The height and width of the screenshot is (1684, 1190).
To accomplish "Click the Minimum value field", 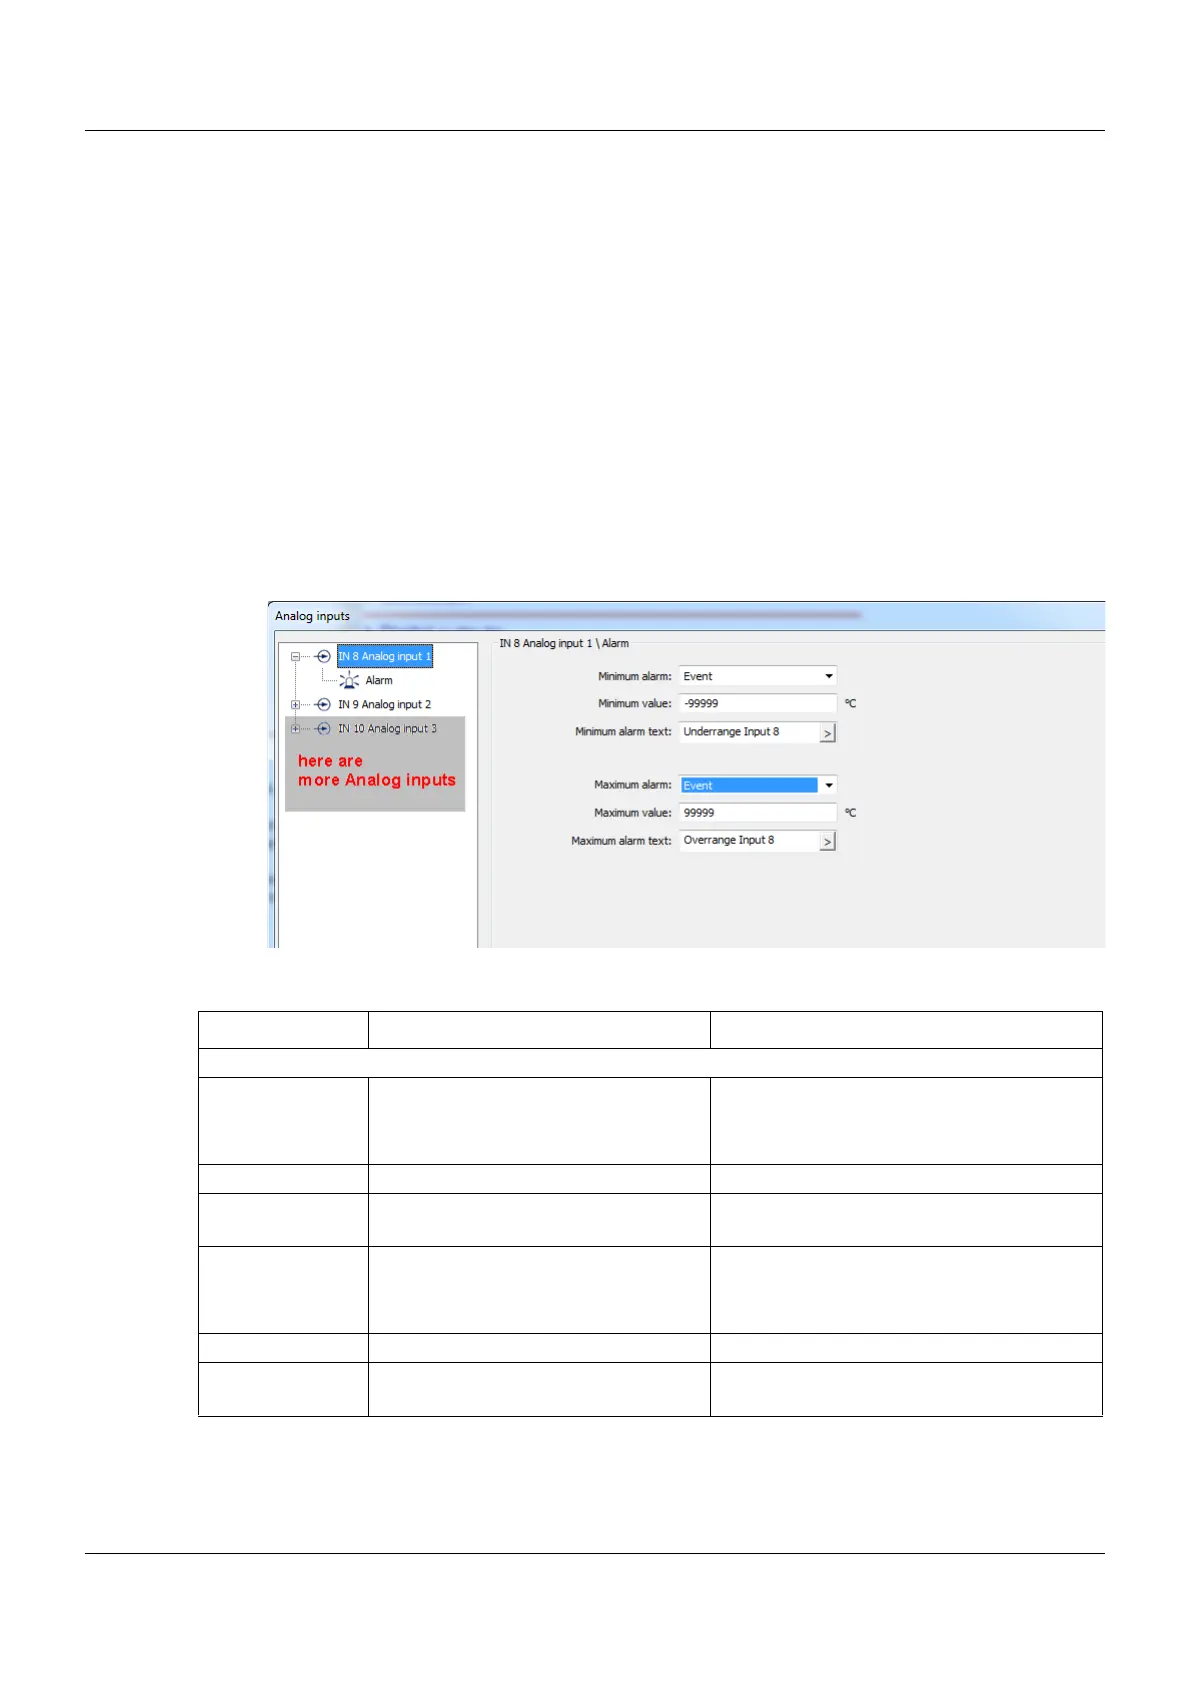I will 758,704.
